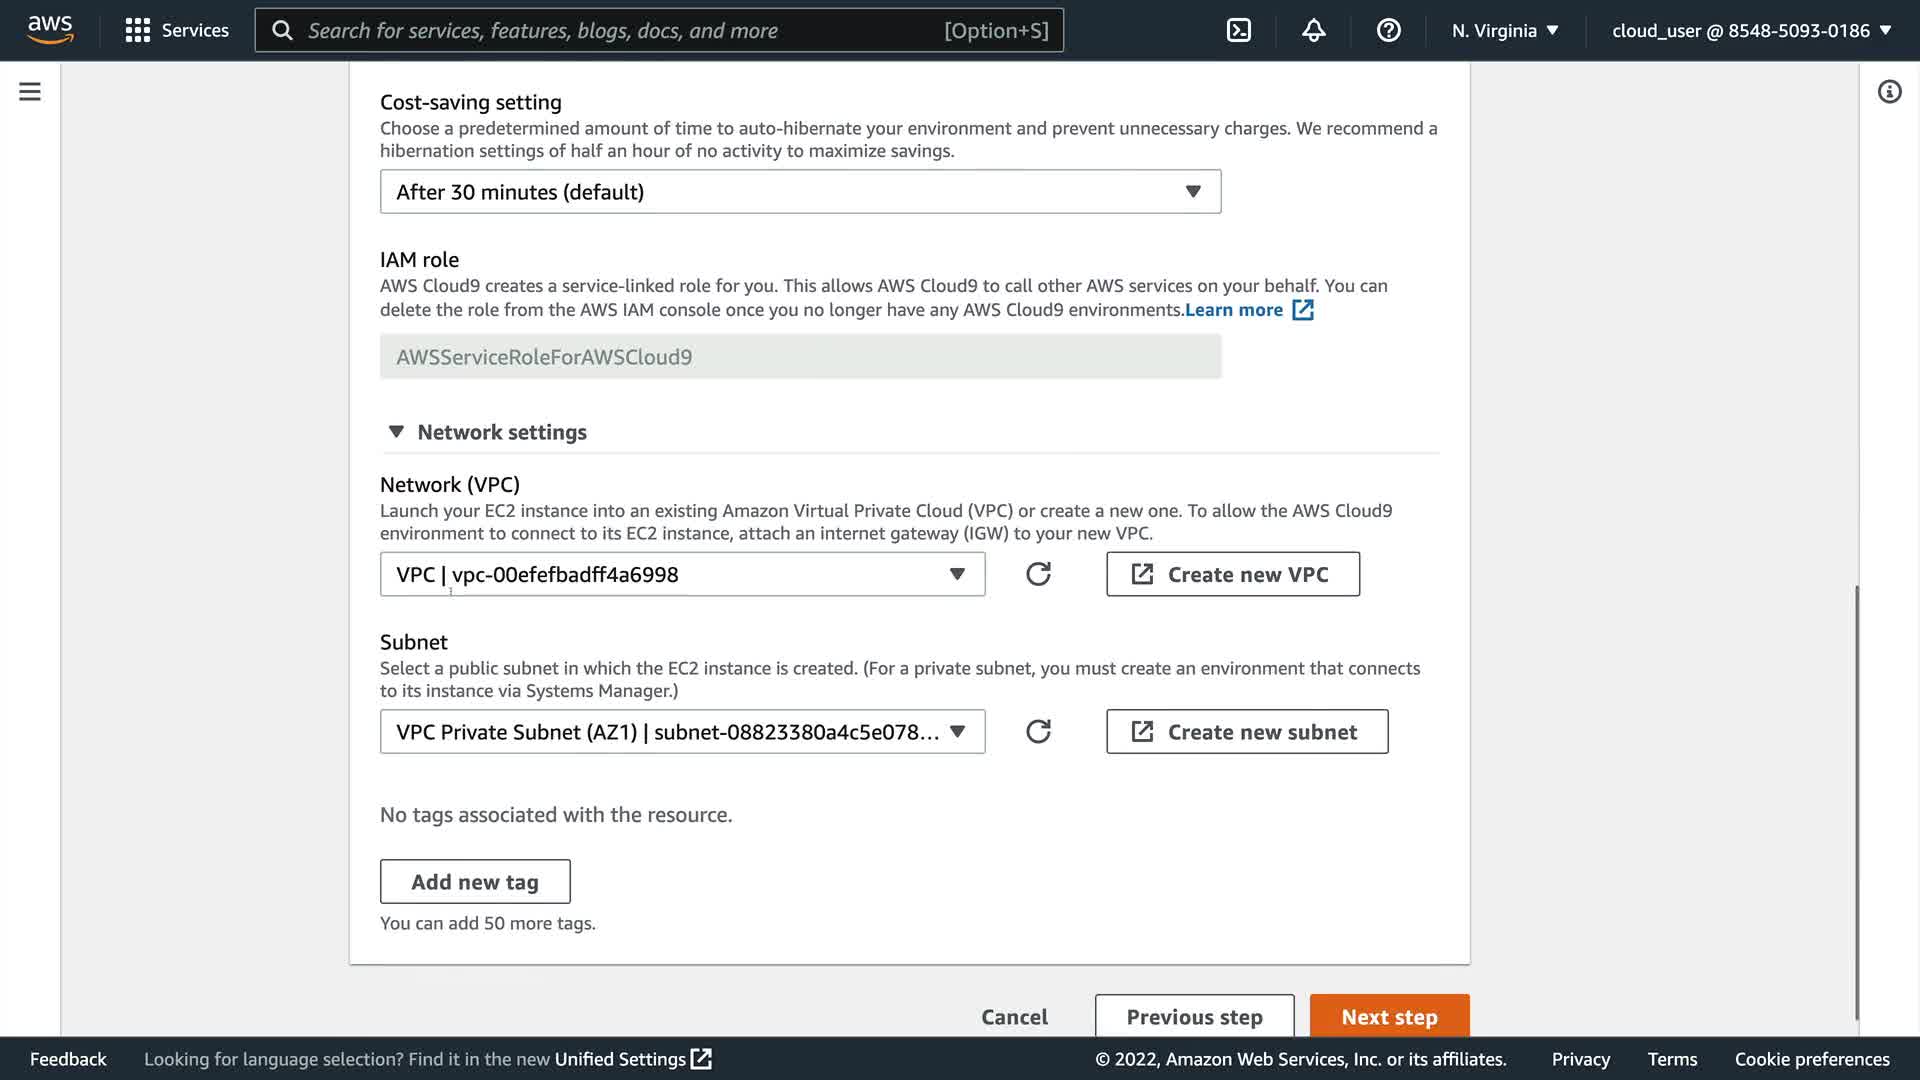Viewport: 1920px width, 1080px height.
Task: Refresh the VPC list
Action: coord(1038,574)
